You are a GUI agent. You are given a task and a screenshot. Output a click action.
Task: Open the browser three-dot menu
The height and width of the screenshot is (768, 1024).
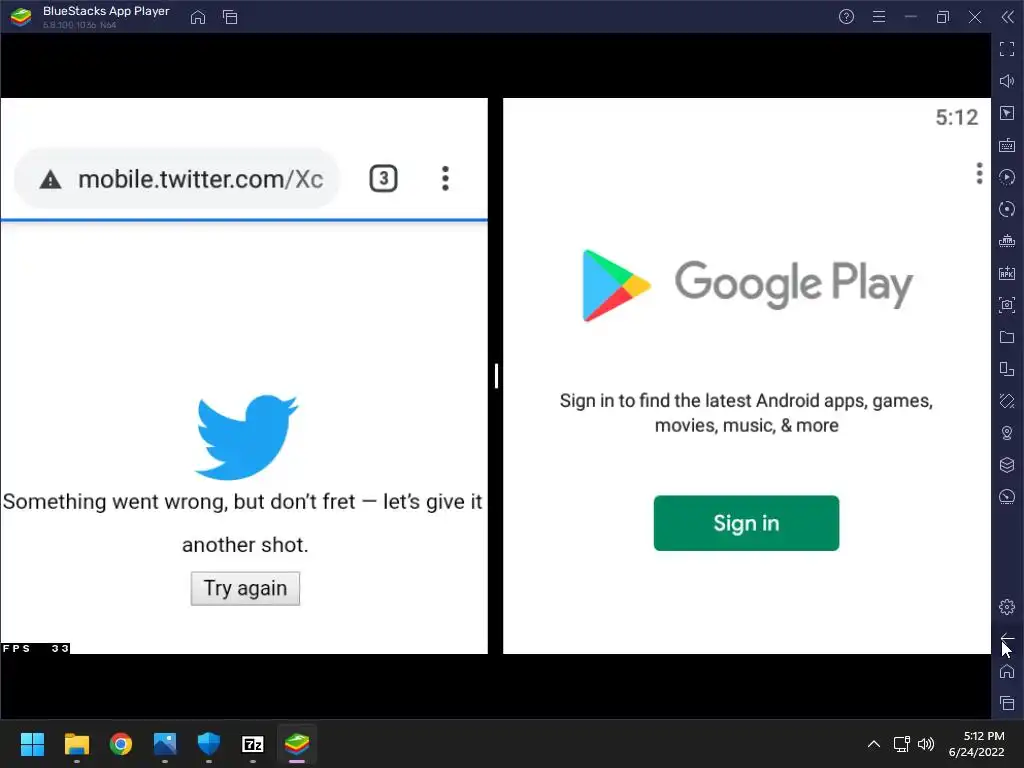[x=445, y=178]
